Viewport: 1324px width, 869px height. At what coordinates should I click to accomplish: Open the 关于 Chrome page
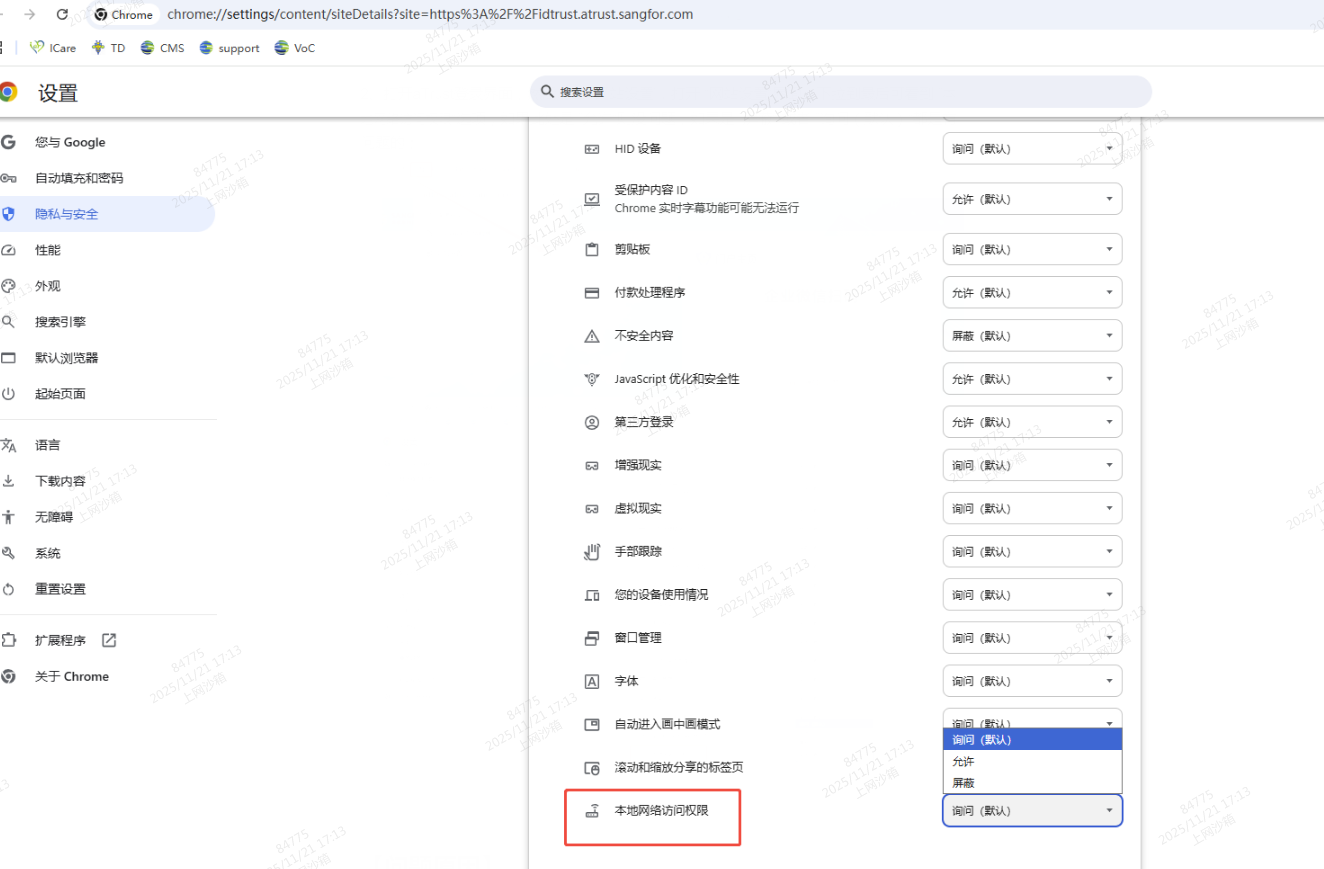pyautogui.click(x=71, y=676)
